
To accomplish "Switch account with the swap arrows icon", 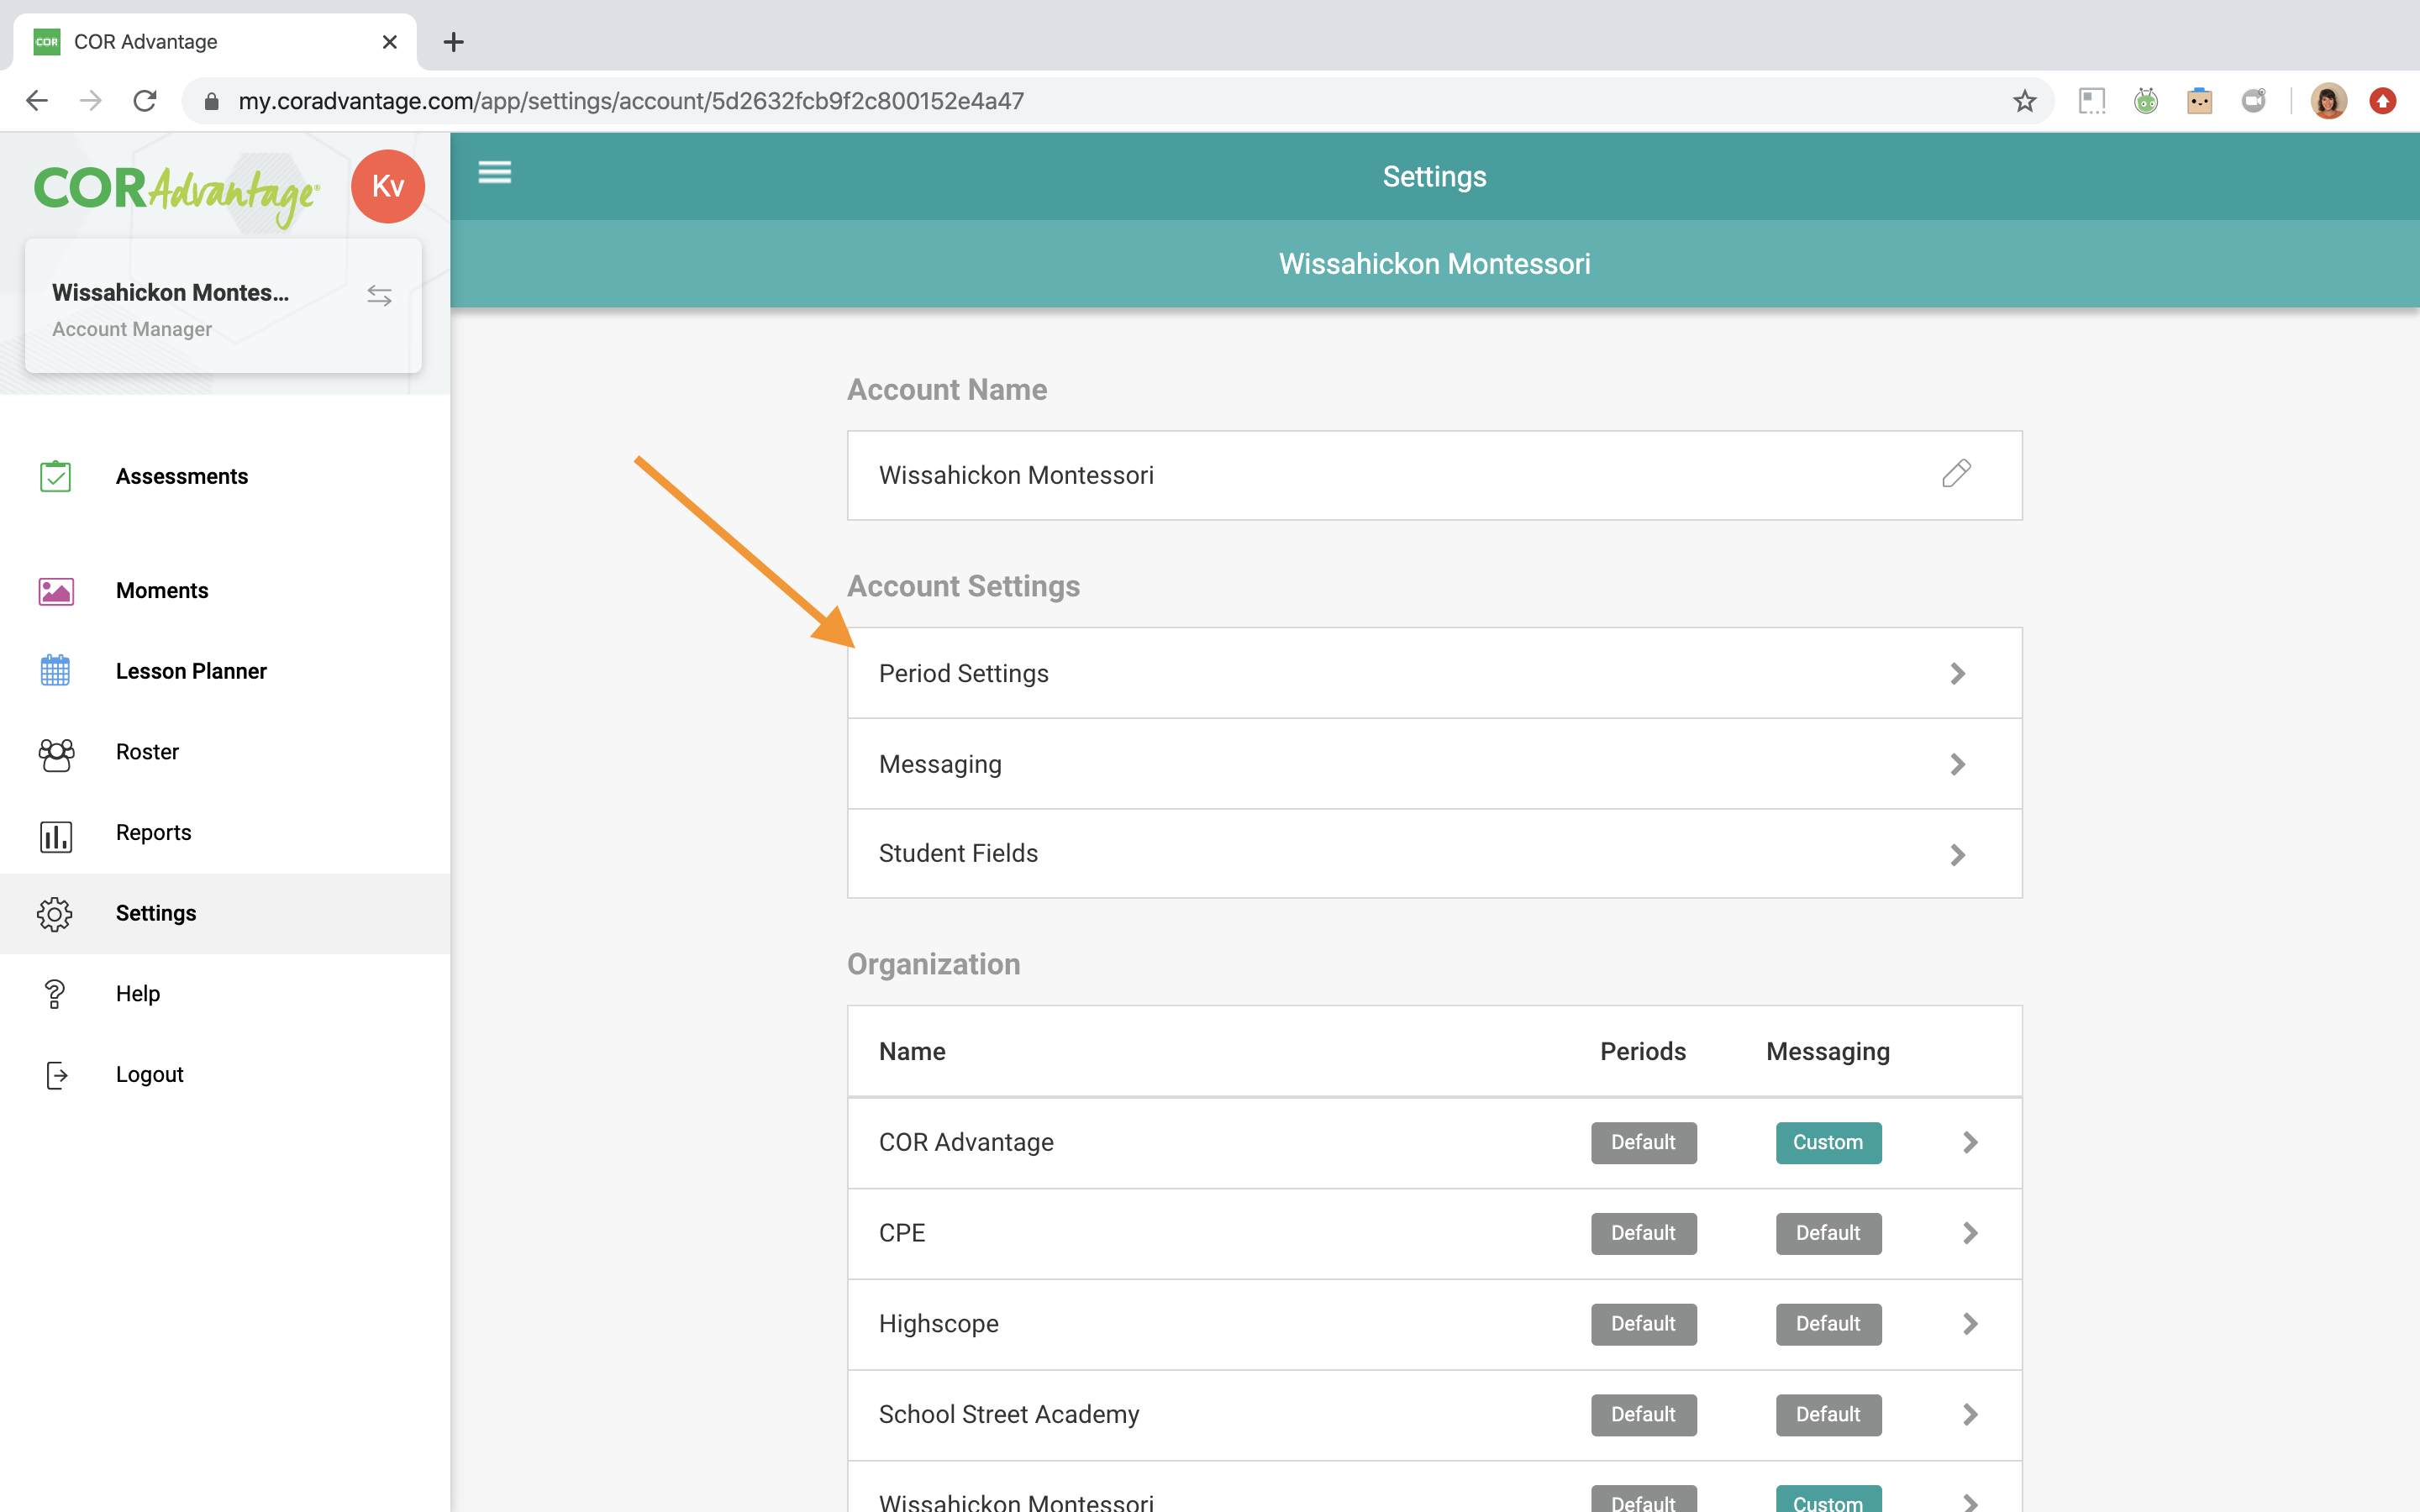I will click(379, 296).
